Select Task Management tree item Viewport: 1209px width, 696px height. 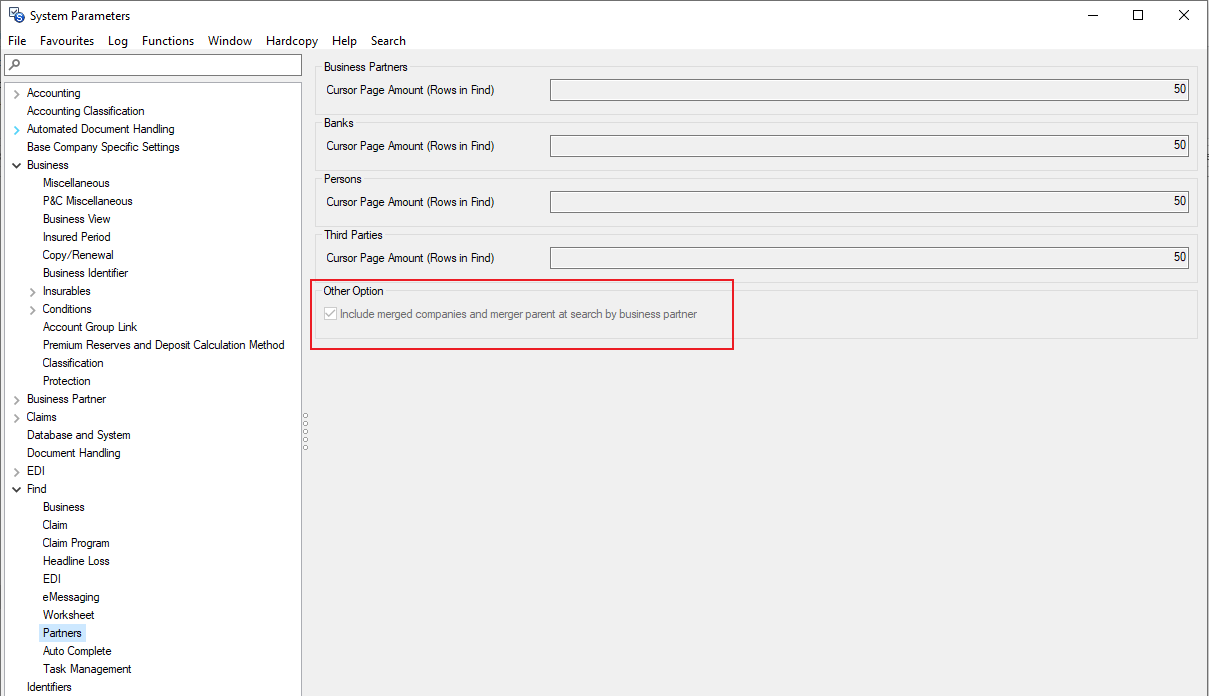pos(87,669)
